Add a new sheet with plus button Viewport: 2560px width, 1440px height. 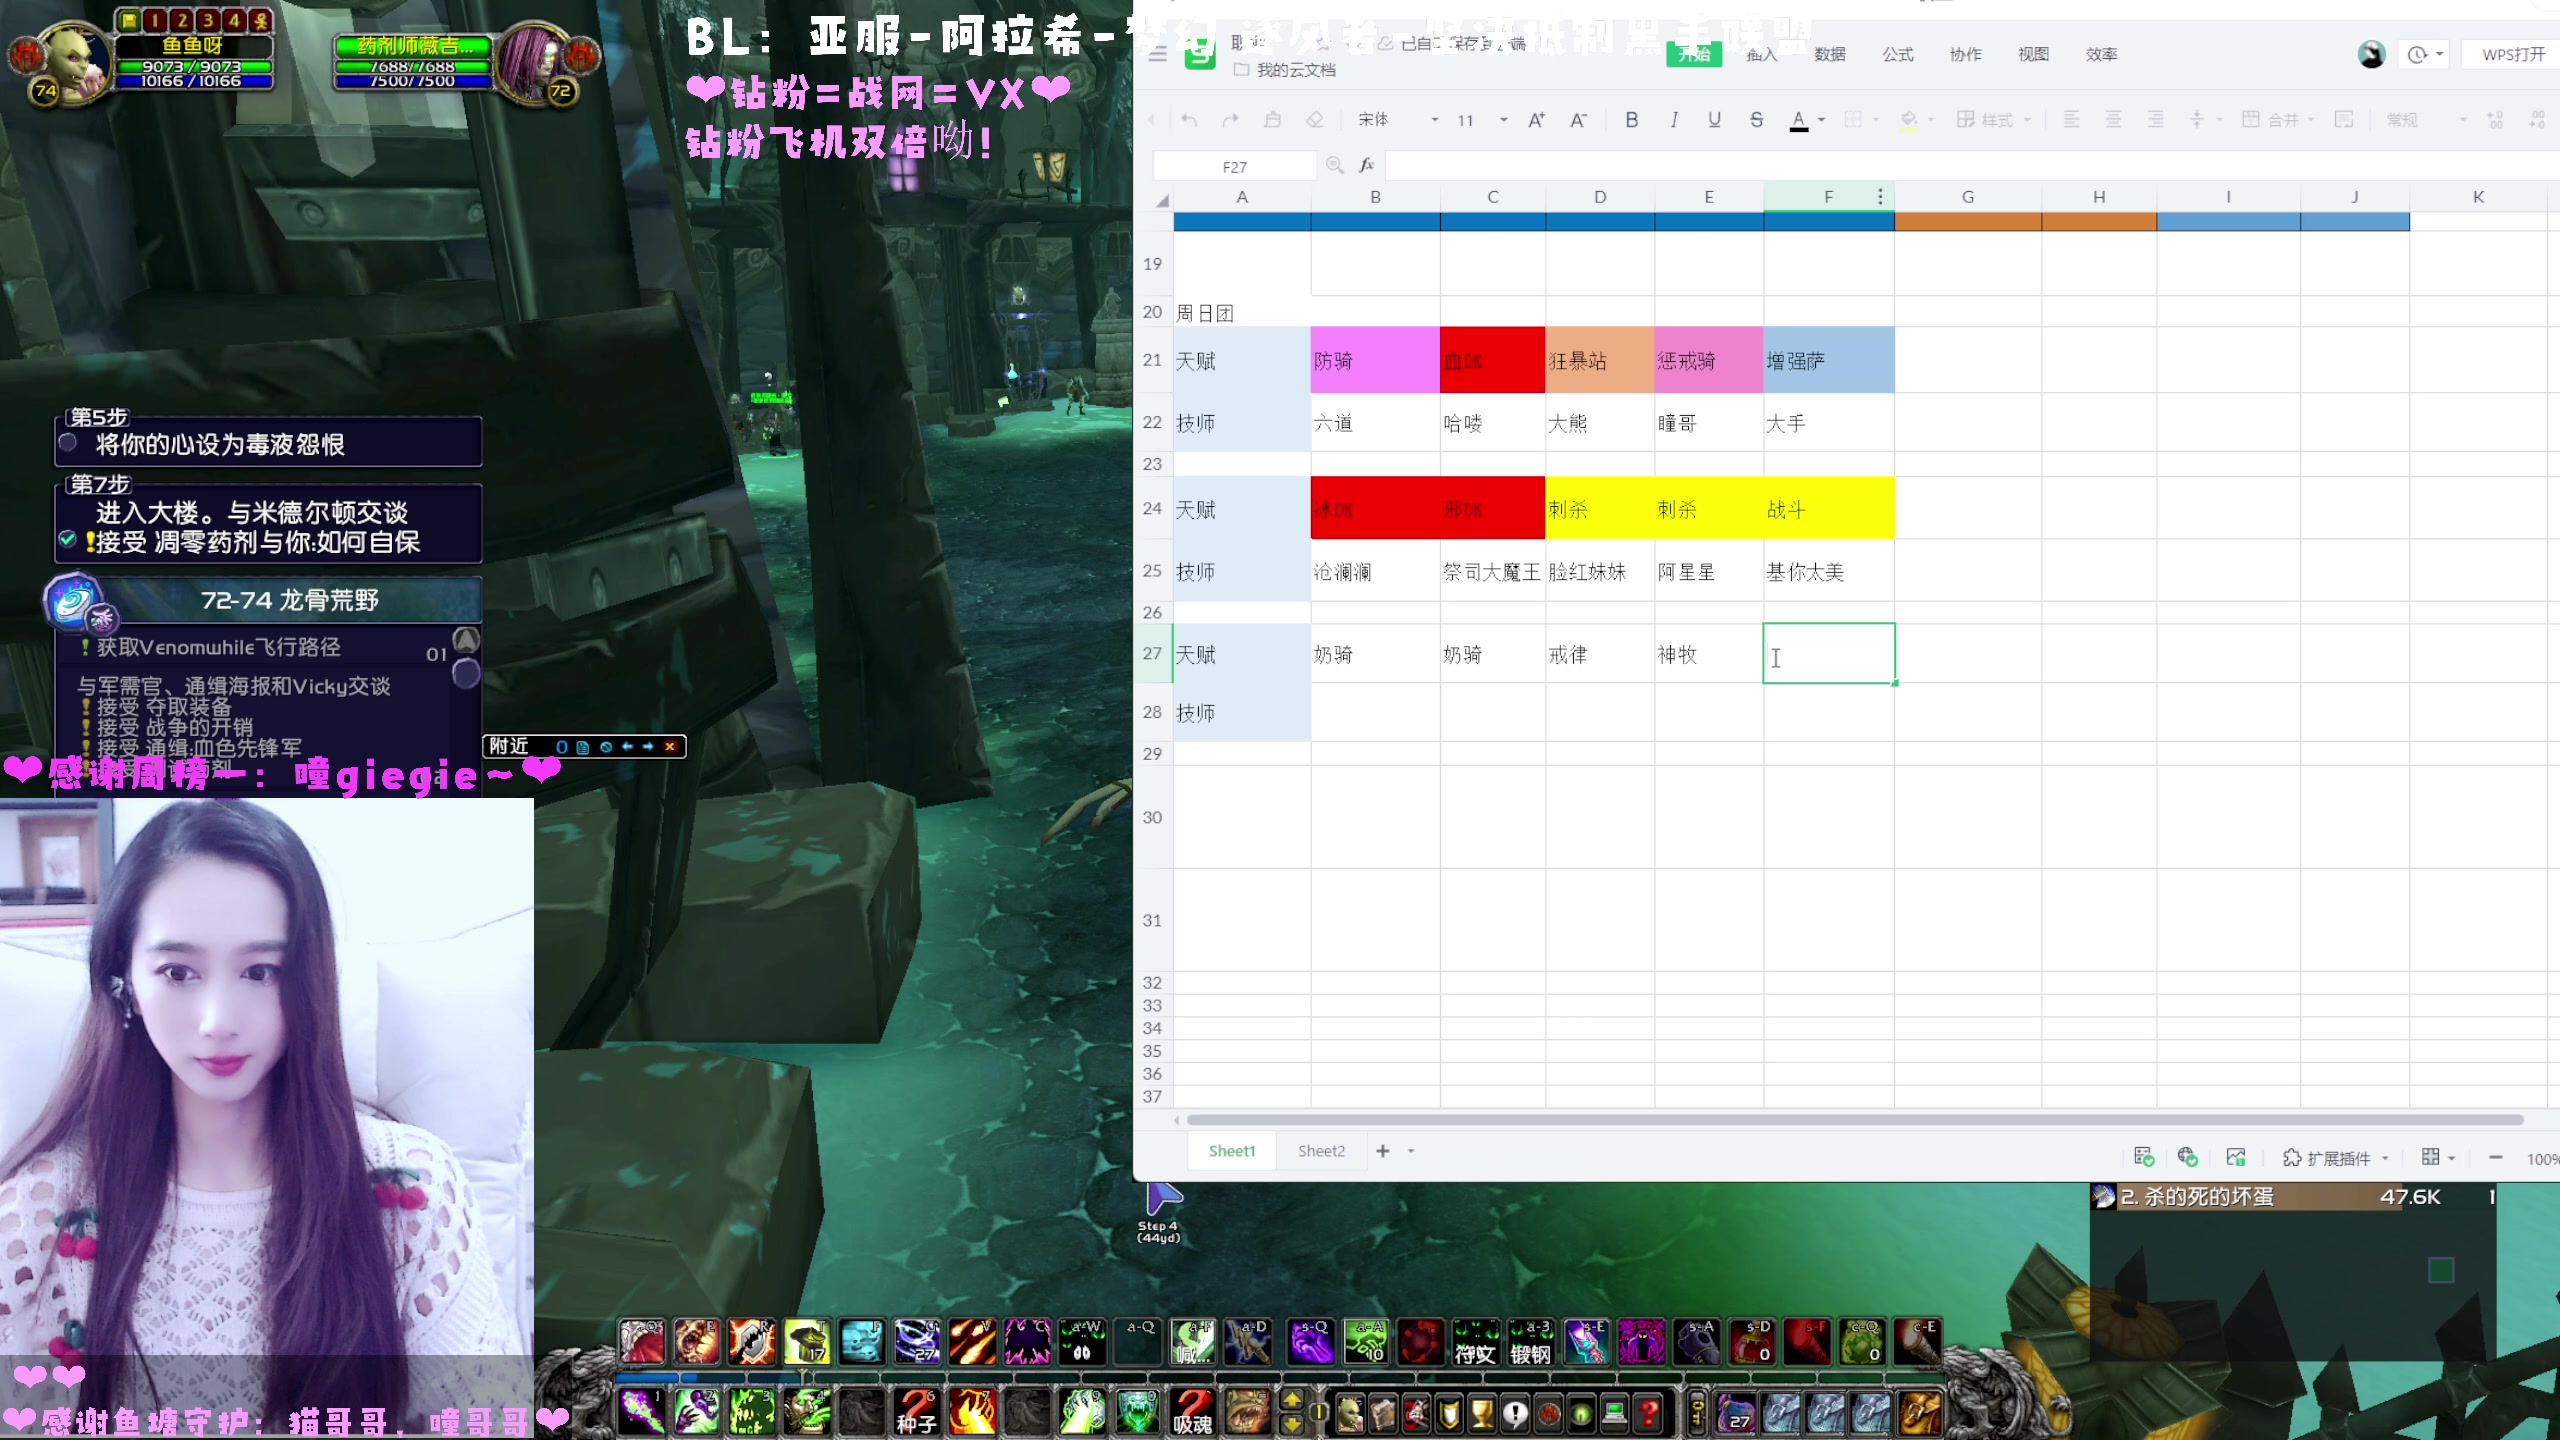(1383, 1151)
